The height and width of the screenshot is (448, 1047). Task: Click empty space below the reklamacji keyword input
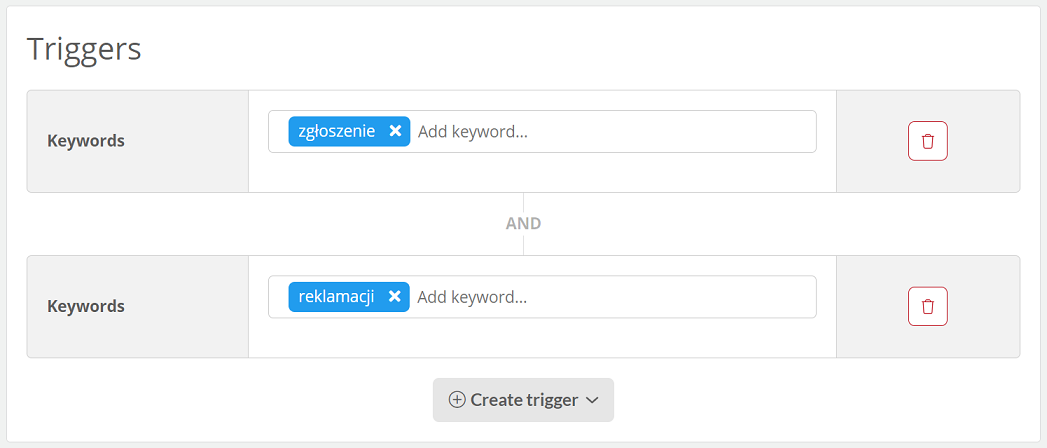(x=542, y=338)
